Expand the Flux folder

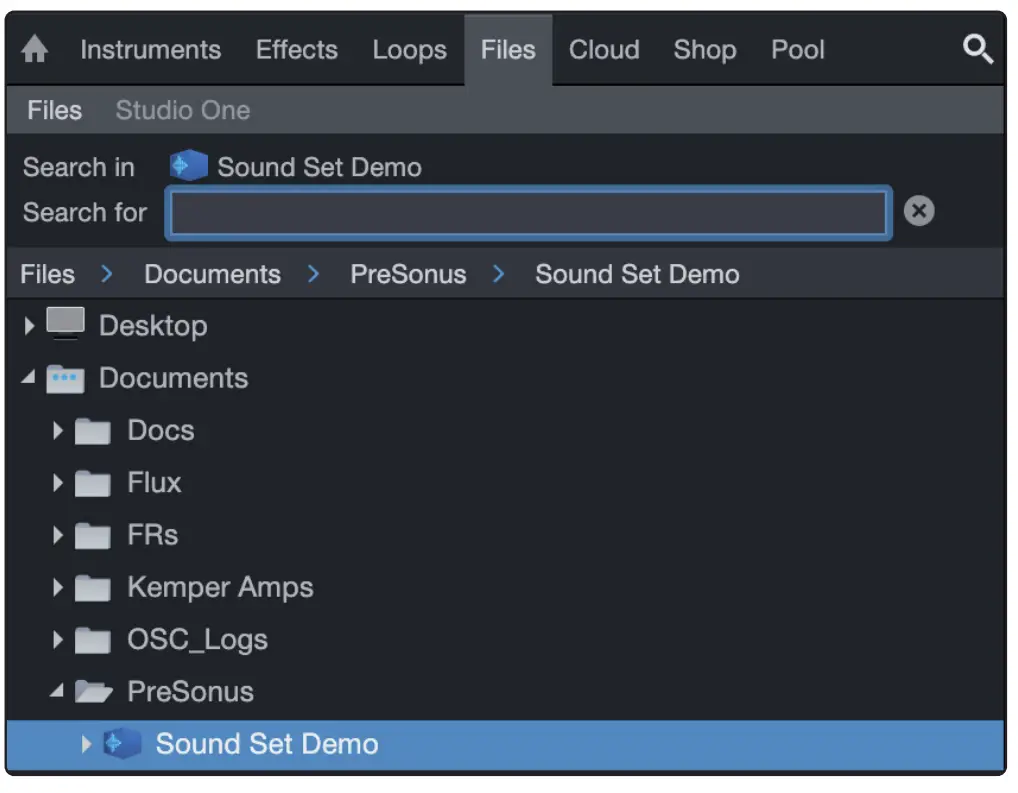point(57,484)
